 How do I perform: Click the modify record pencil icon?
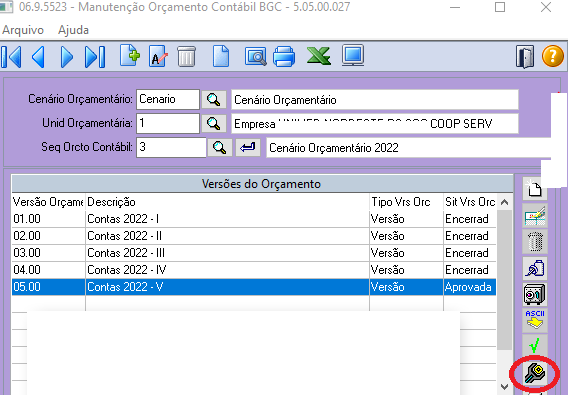coord(158,56)
